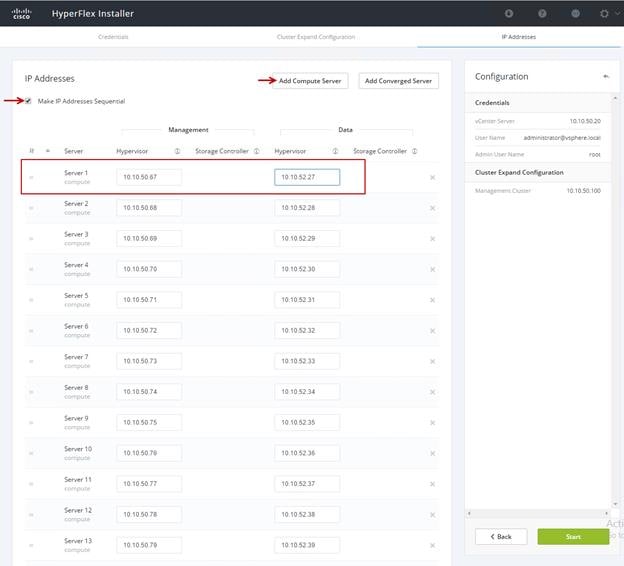Remove Server 7 using its X icon
The image size is (624, 566).
433,361
